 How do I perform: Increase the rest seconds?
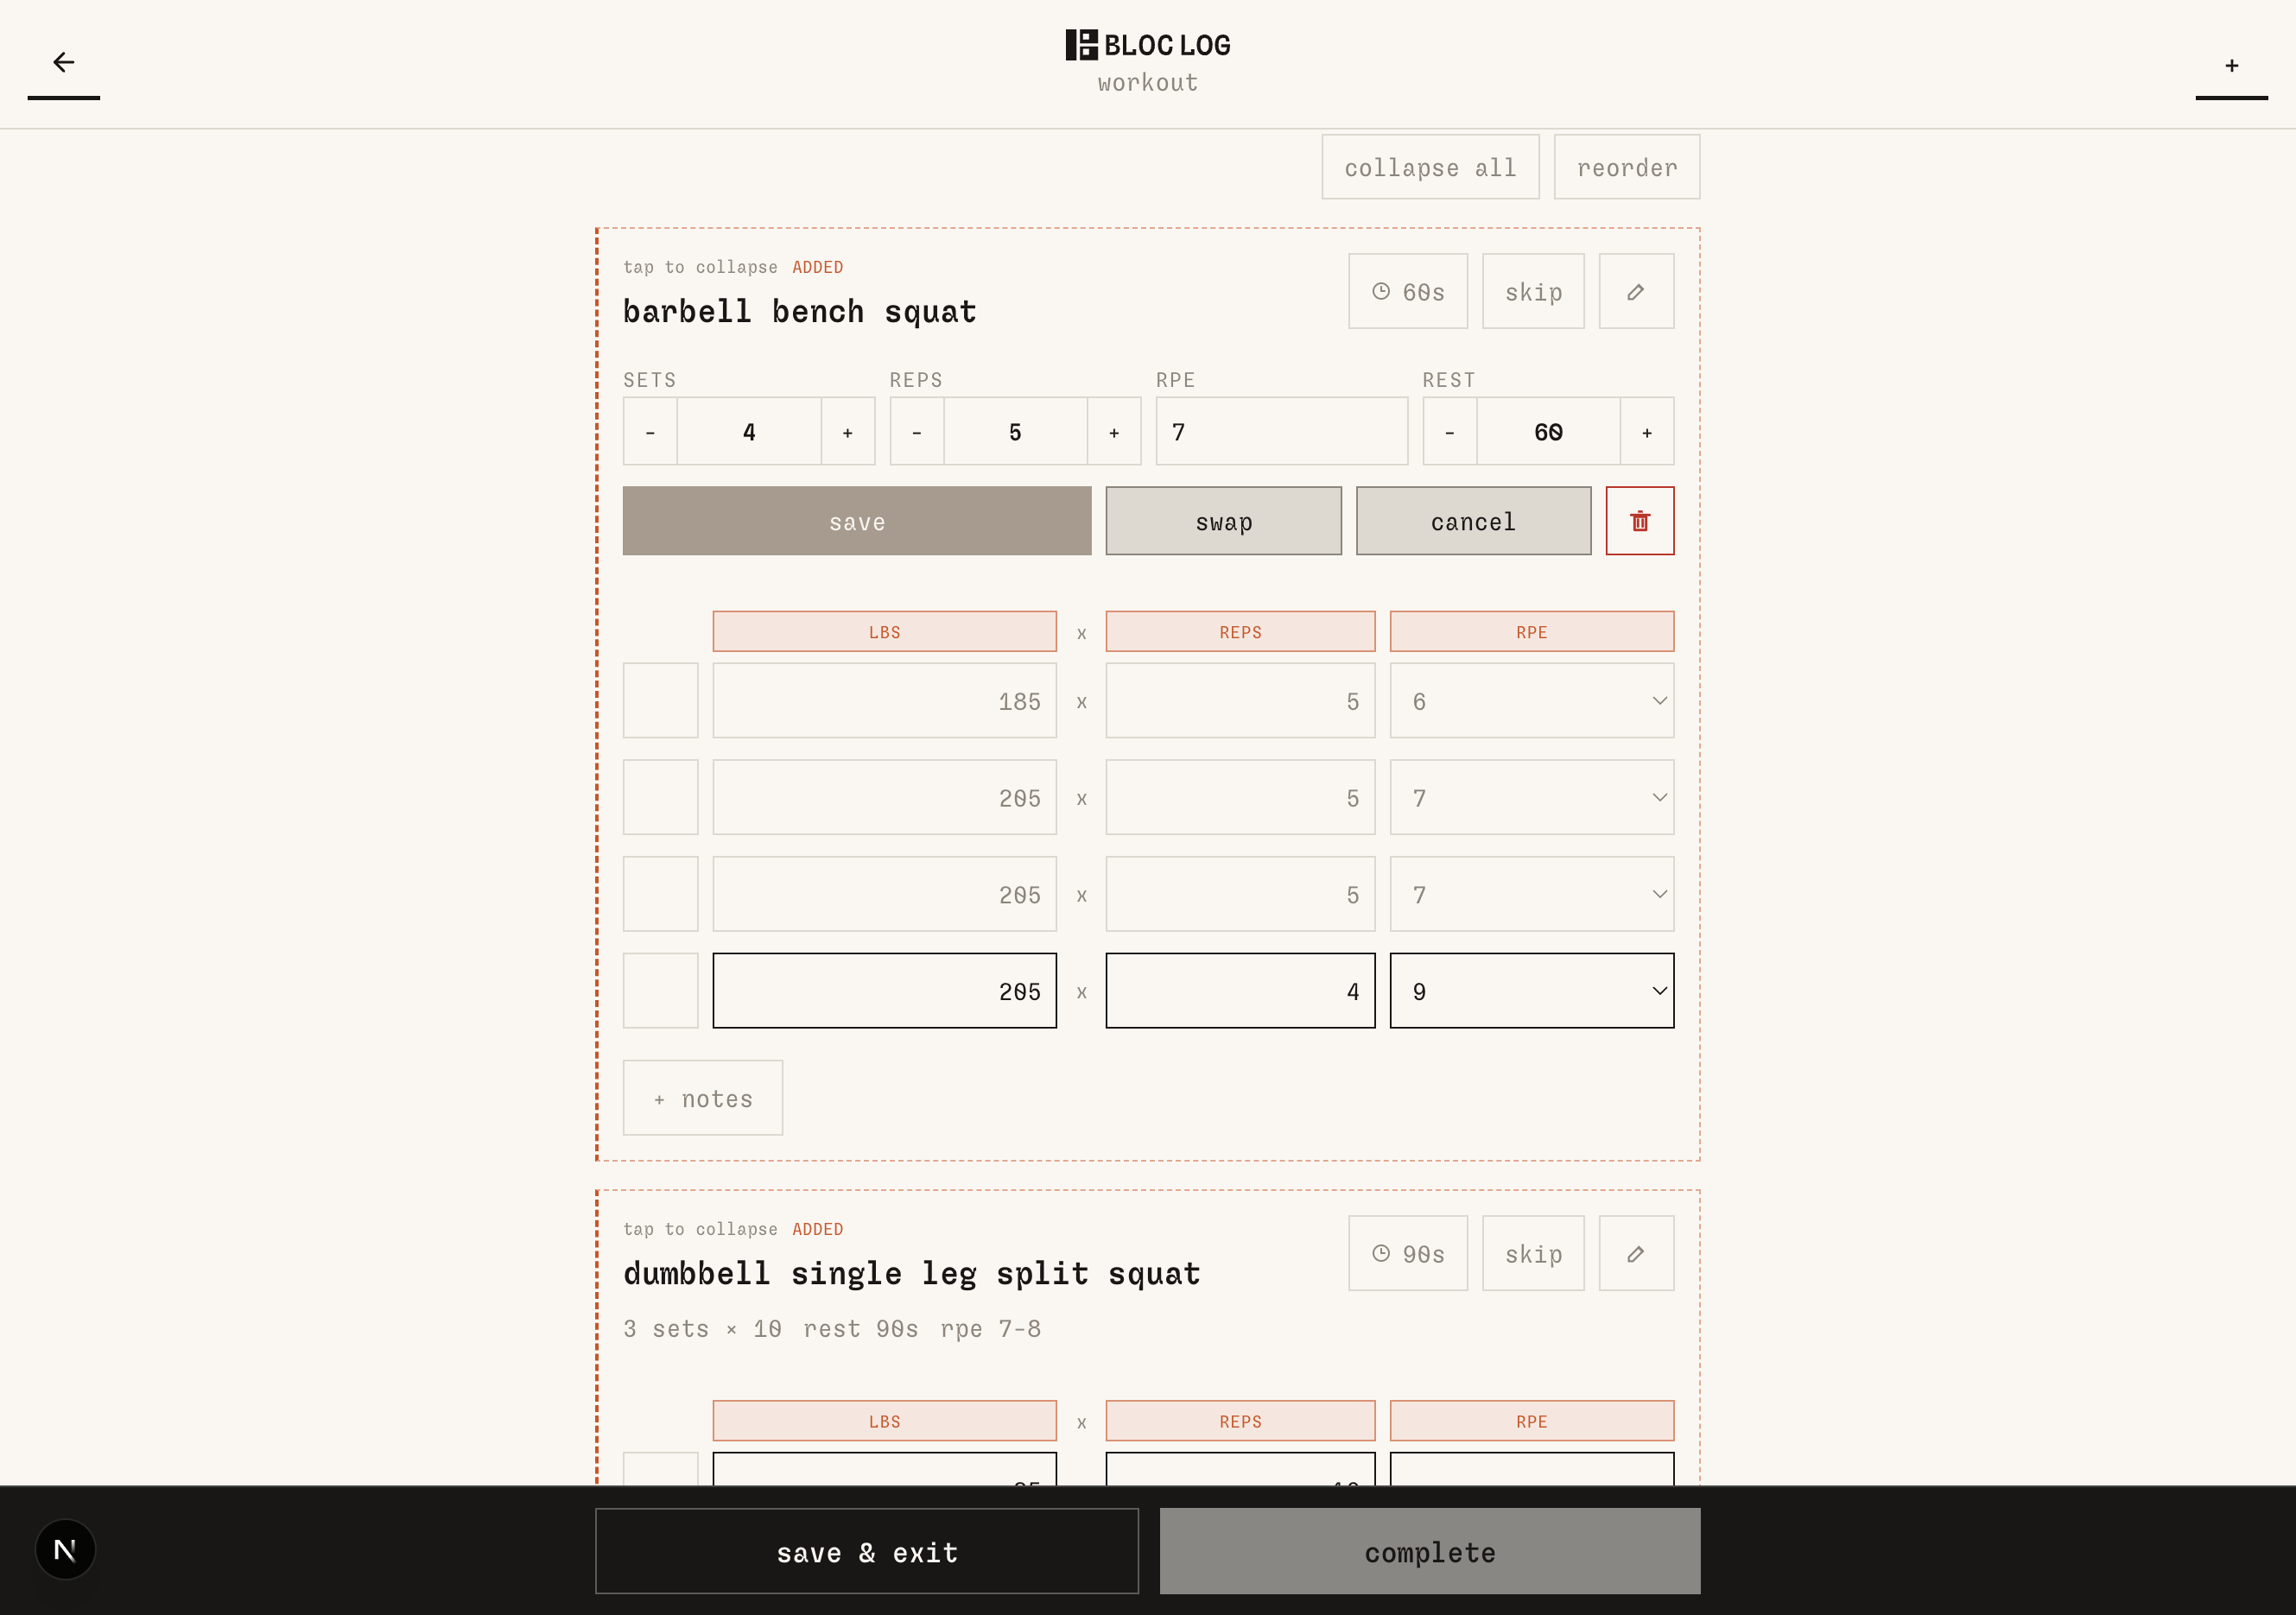pyautogui.click(x=1647, y=432)
